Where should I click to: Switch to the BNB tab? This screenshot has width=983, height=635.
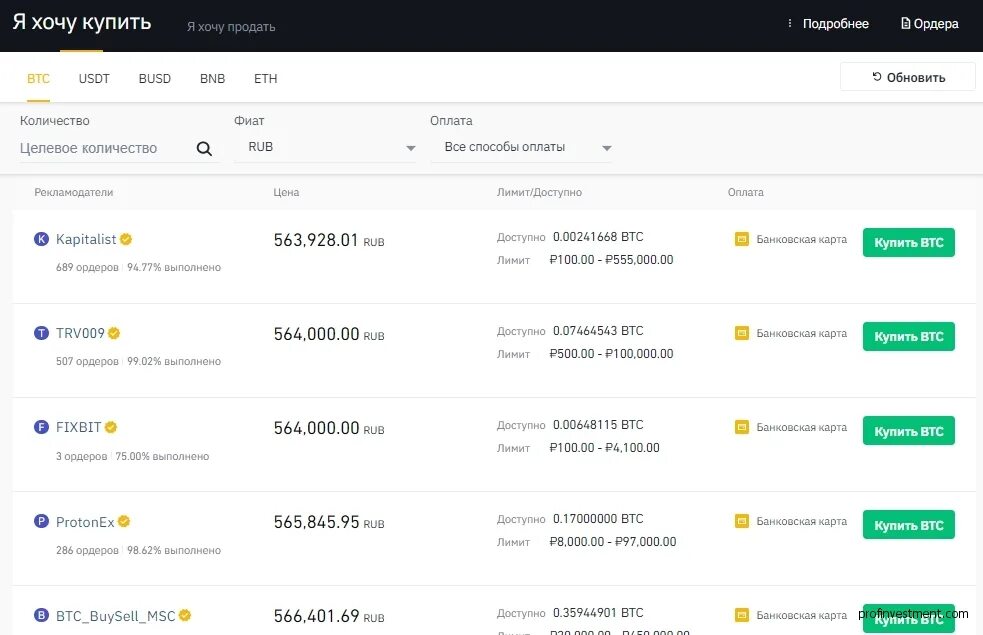213,78
